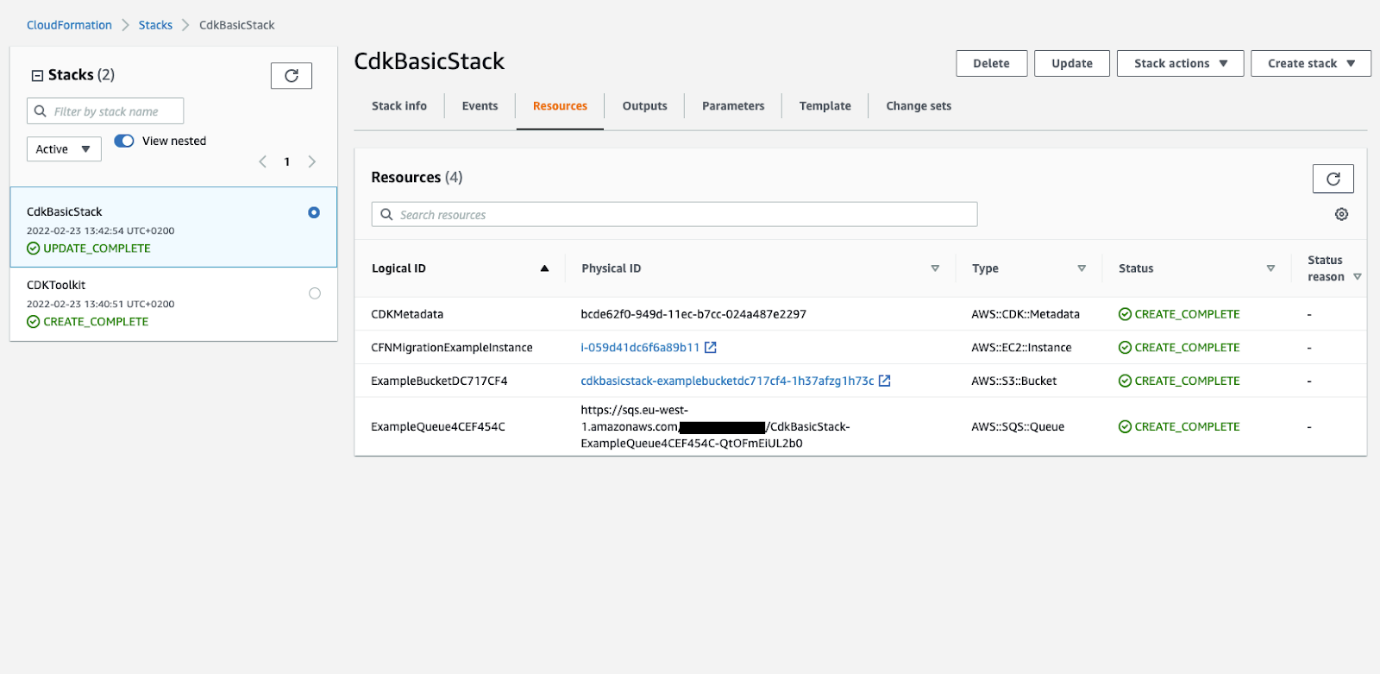Click AWS::CDK::Metadata type cell

1025,314
